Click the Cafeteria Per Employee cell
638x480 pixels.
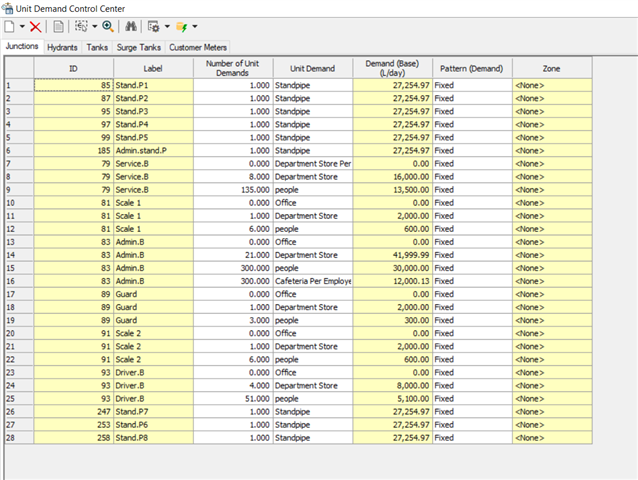[x=312, y=281]
